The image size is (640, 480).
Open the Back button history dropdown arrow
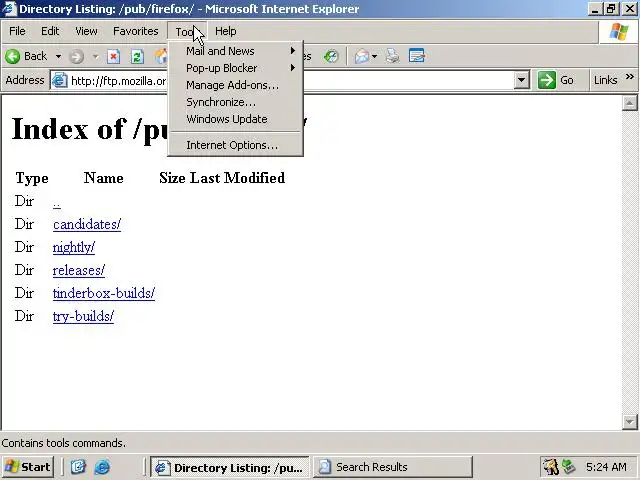(58, 56)
